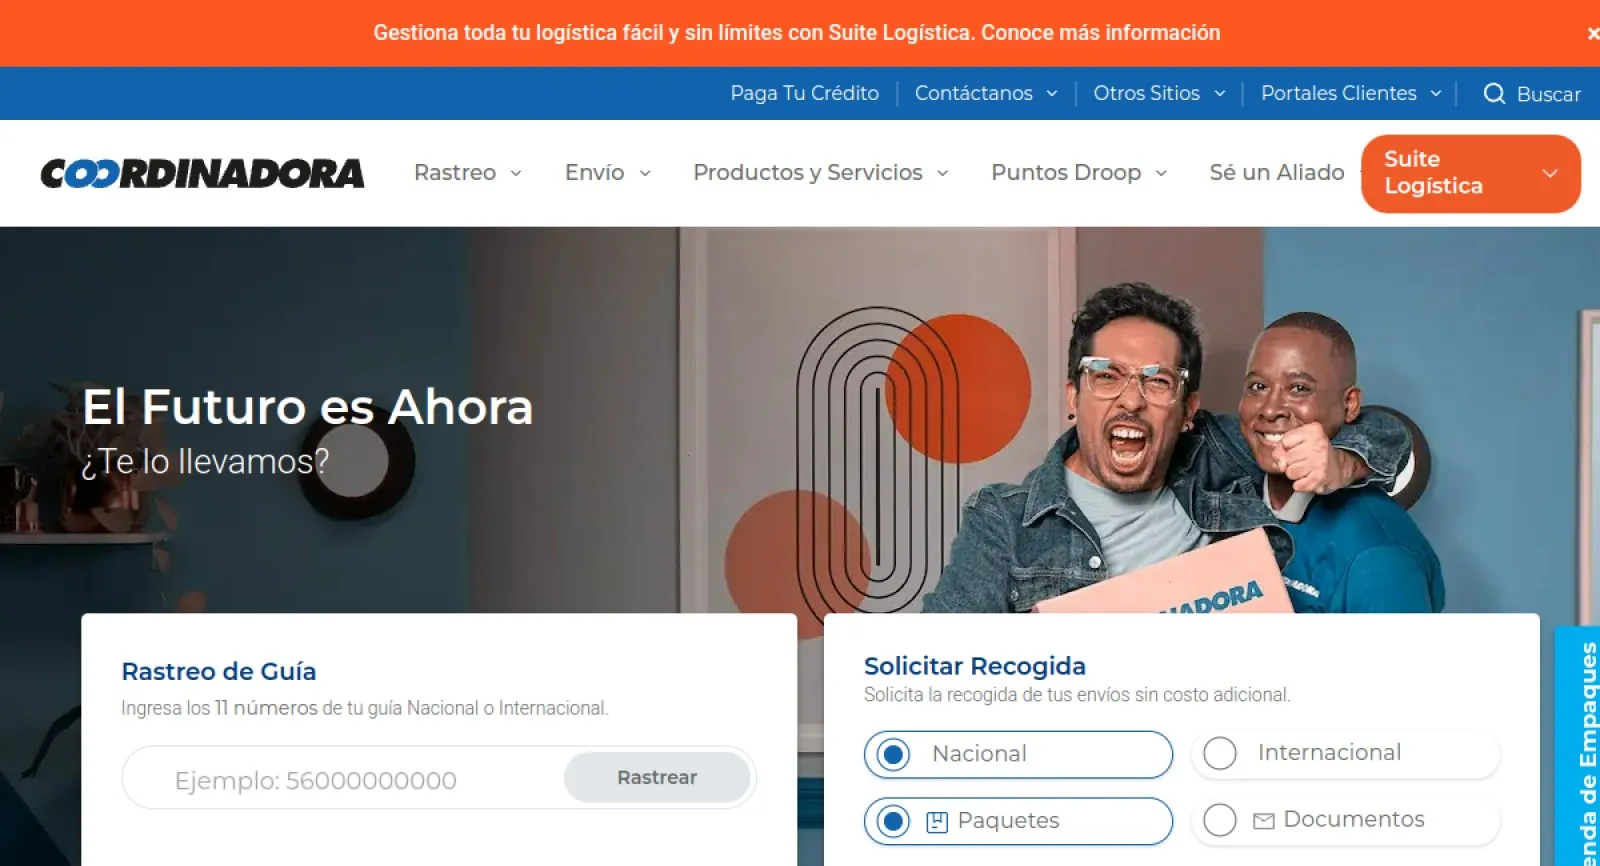Click the search magnifier icon

(1494, 93)
